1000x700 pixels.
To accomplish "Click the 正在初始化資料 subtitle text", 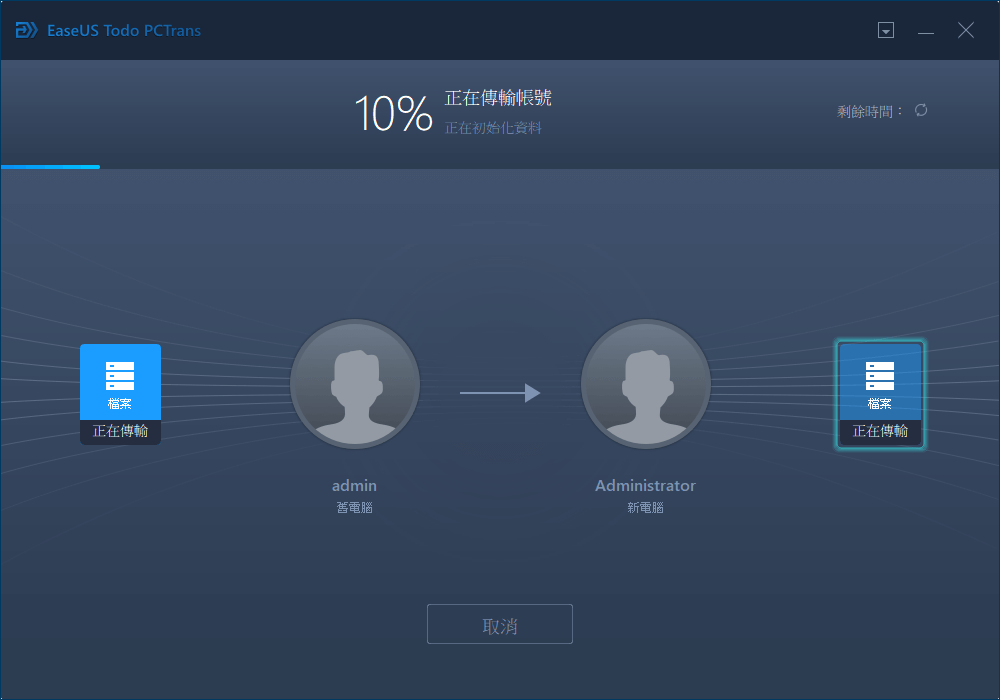I will (494, 128).
